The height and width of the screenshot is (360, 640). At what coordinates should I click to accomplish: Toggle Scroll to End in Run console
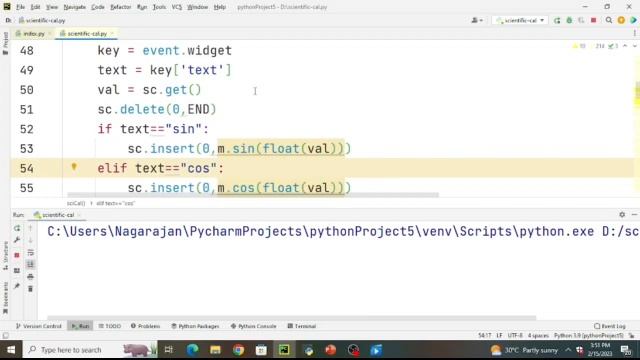click(x=30, y=264)
